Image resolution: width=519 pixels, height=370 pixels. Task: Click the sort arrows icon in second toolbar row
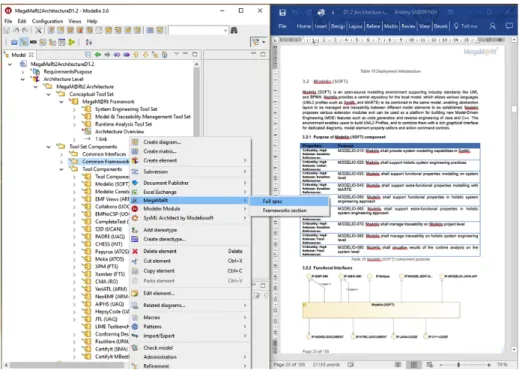tap(89, 42)
